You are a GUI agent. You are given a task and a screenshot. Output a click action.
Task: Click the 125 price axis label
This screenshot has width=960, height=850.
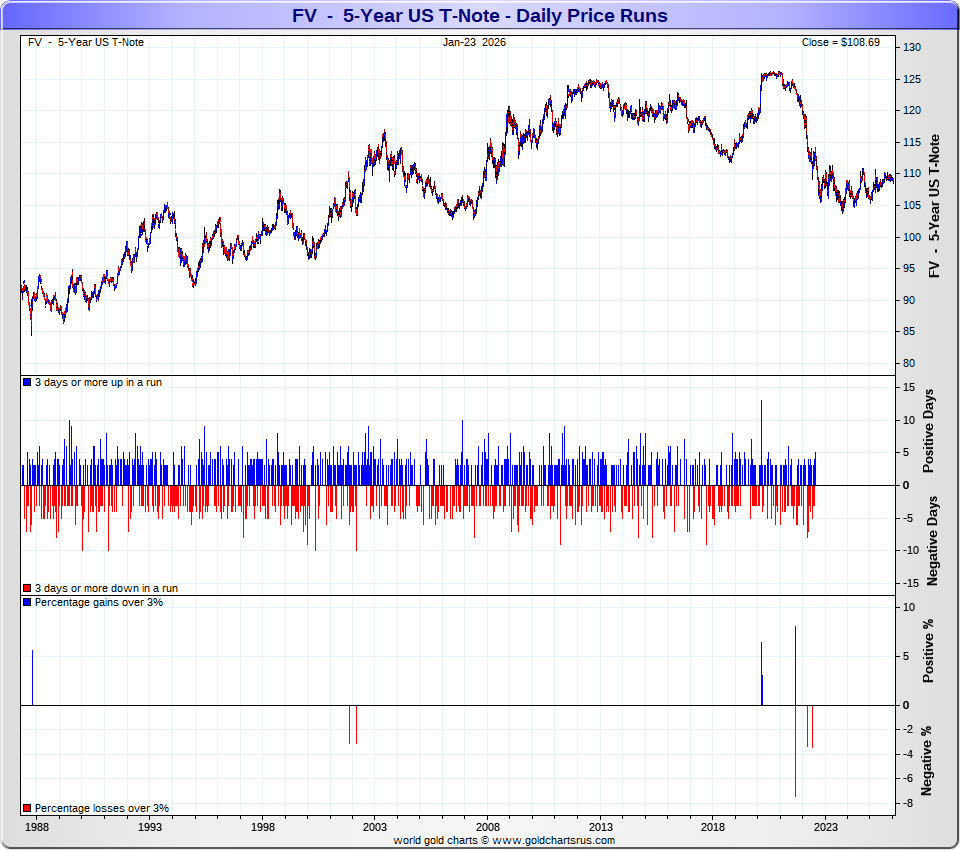(912, 79)
